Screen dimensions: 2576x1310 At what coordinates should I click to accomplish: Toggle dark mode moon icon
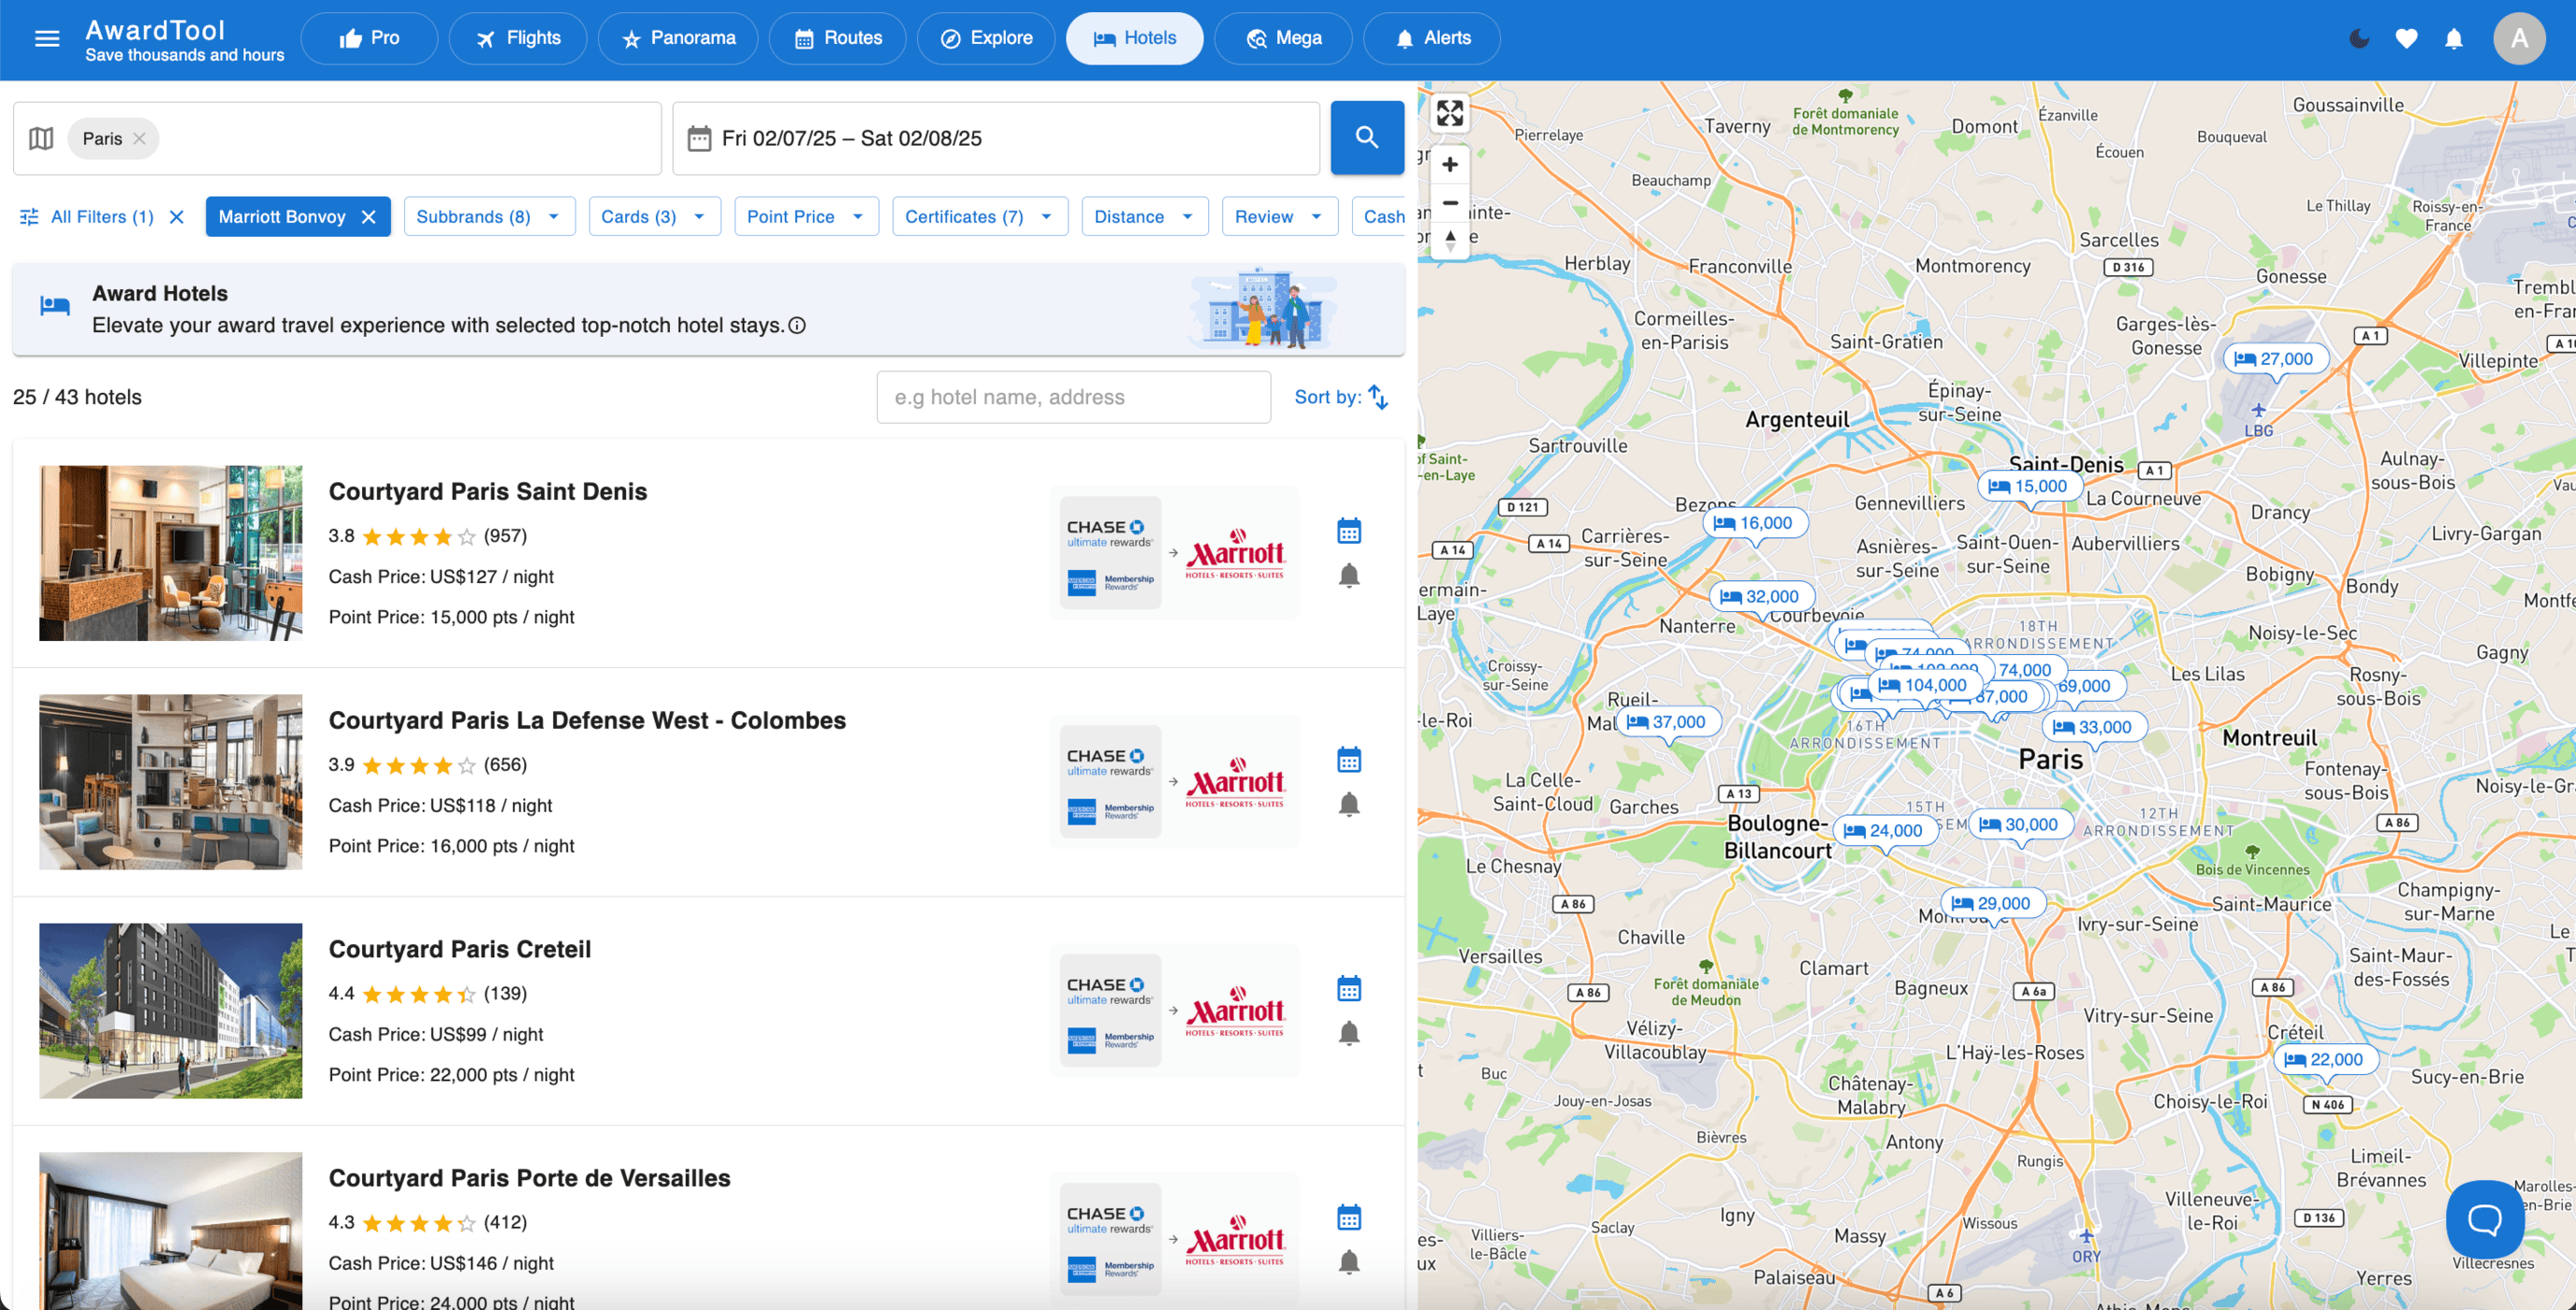[x=2359, y=39]
